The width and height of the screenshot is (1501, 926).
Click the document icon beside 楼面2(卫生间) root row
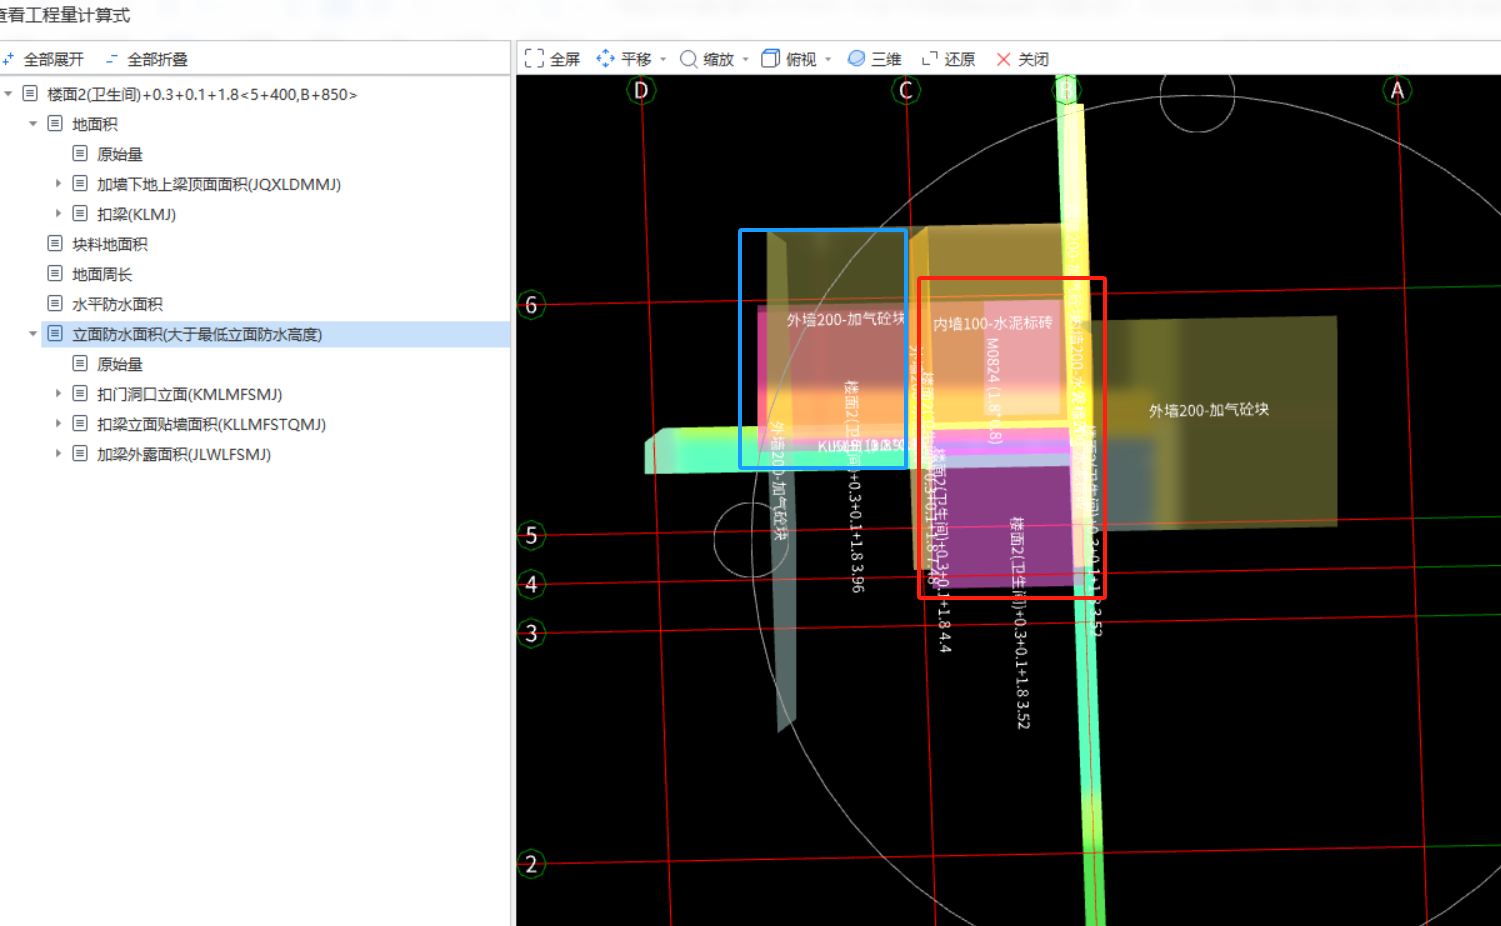(x=30, y=94)
